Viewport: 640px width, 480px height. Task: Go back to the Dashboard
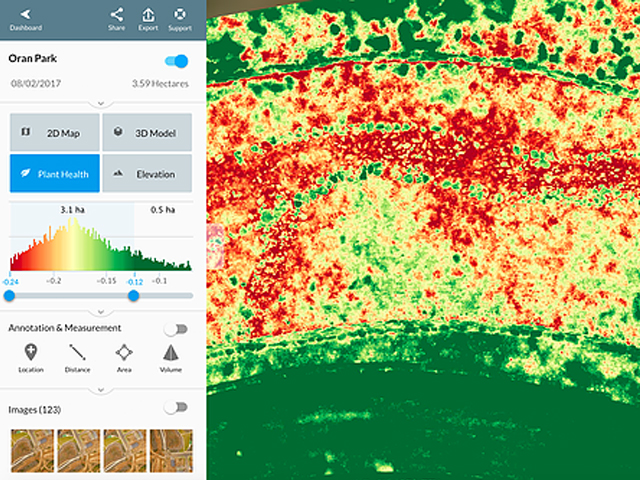point(27,18)
